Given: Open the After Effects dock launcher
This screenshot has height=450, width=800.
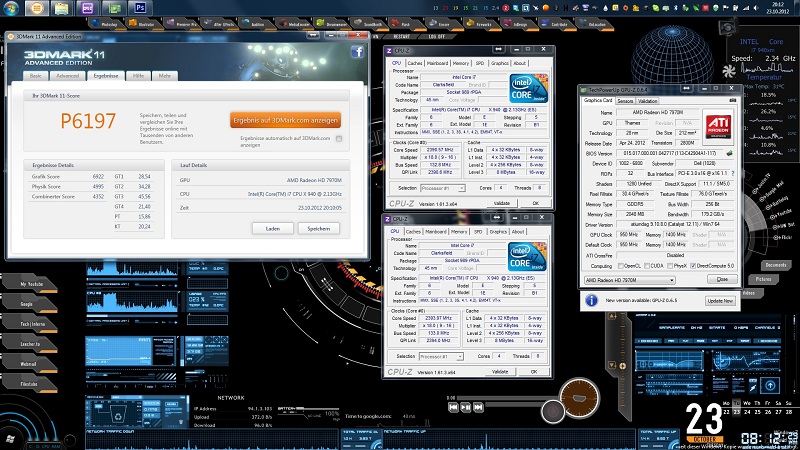Looking at the screenshot, I should click(x=217, y=23).
